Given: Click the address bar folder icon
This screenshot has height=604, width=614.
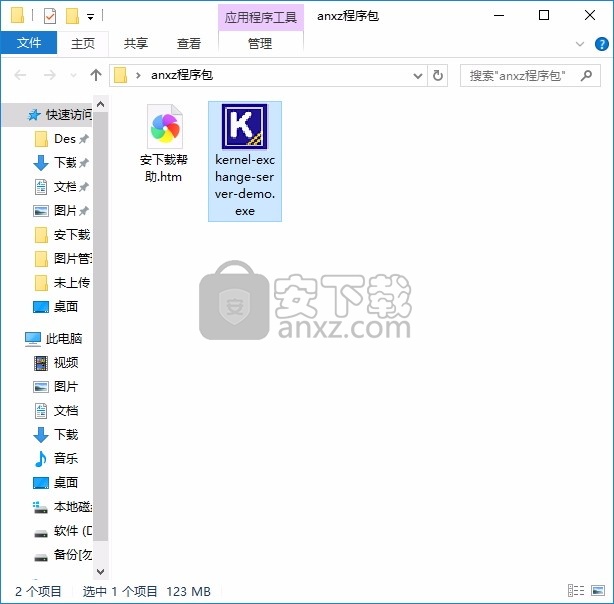Looking at the screenshot, I should (x=121, y=75).
